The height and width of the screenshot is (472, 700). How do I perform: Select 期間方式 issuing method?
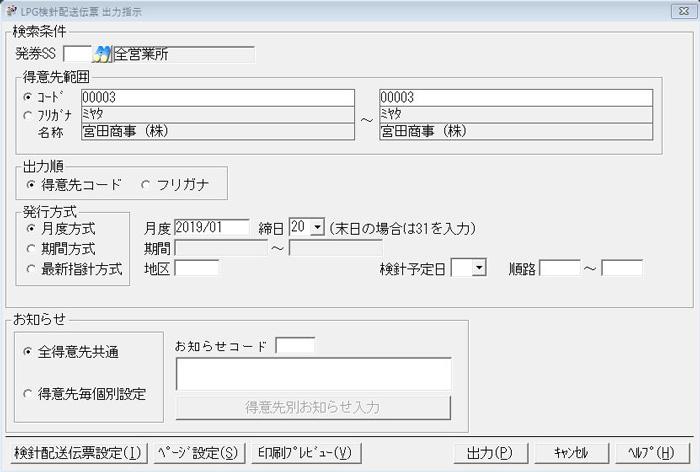[32, 248]
